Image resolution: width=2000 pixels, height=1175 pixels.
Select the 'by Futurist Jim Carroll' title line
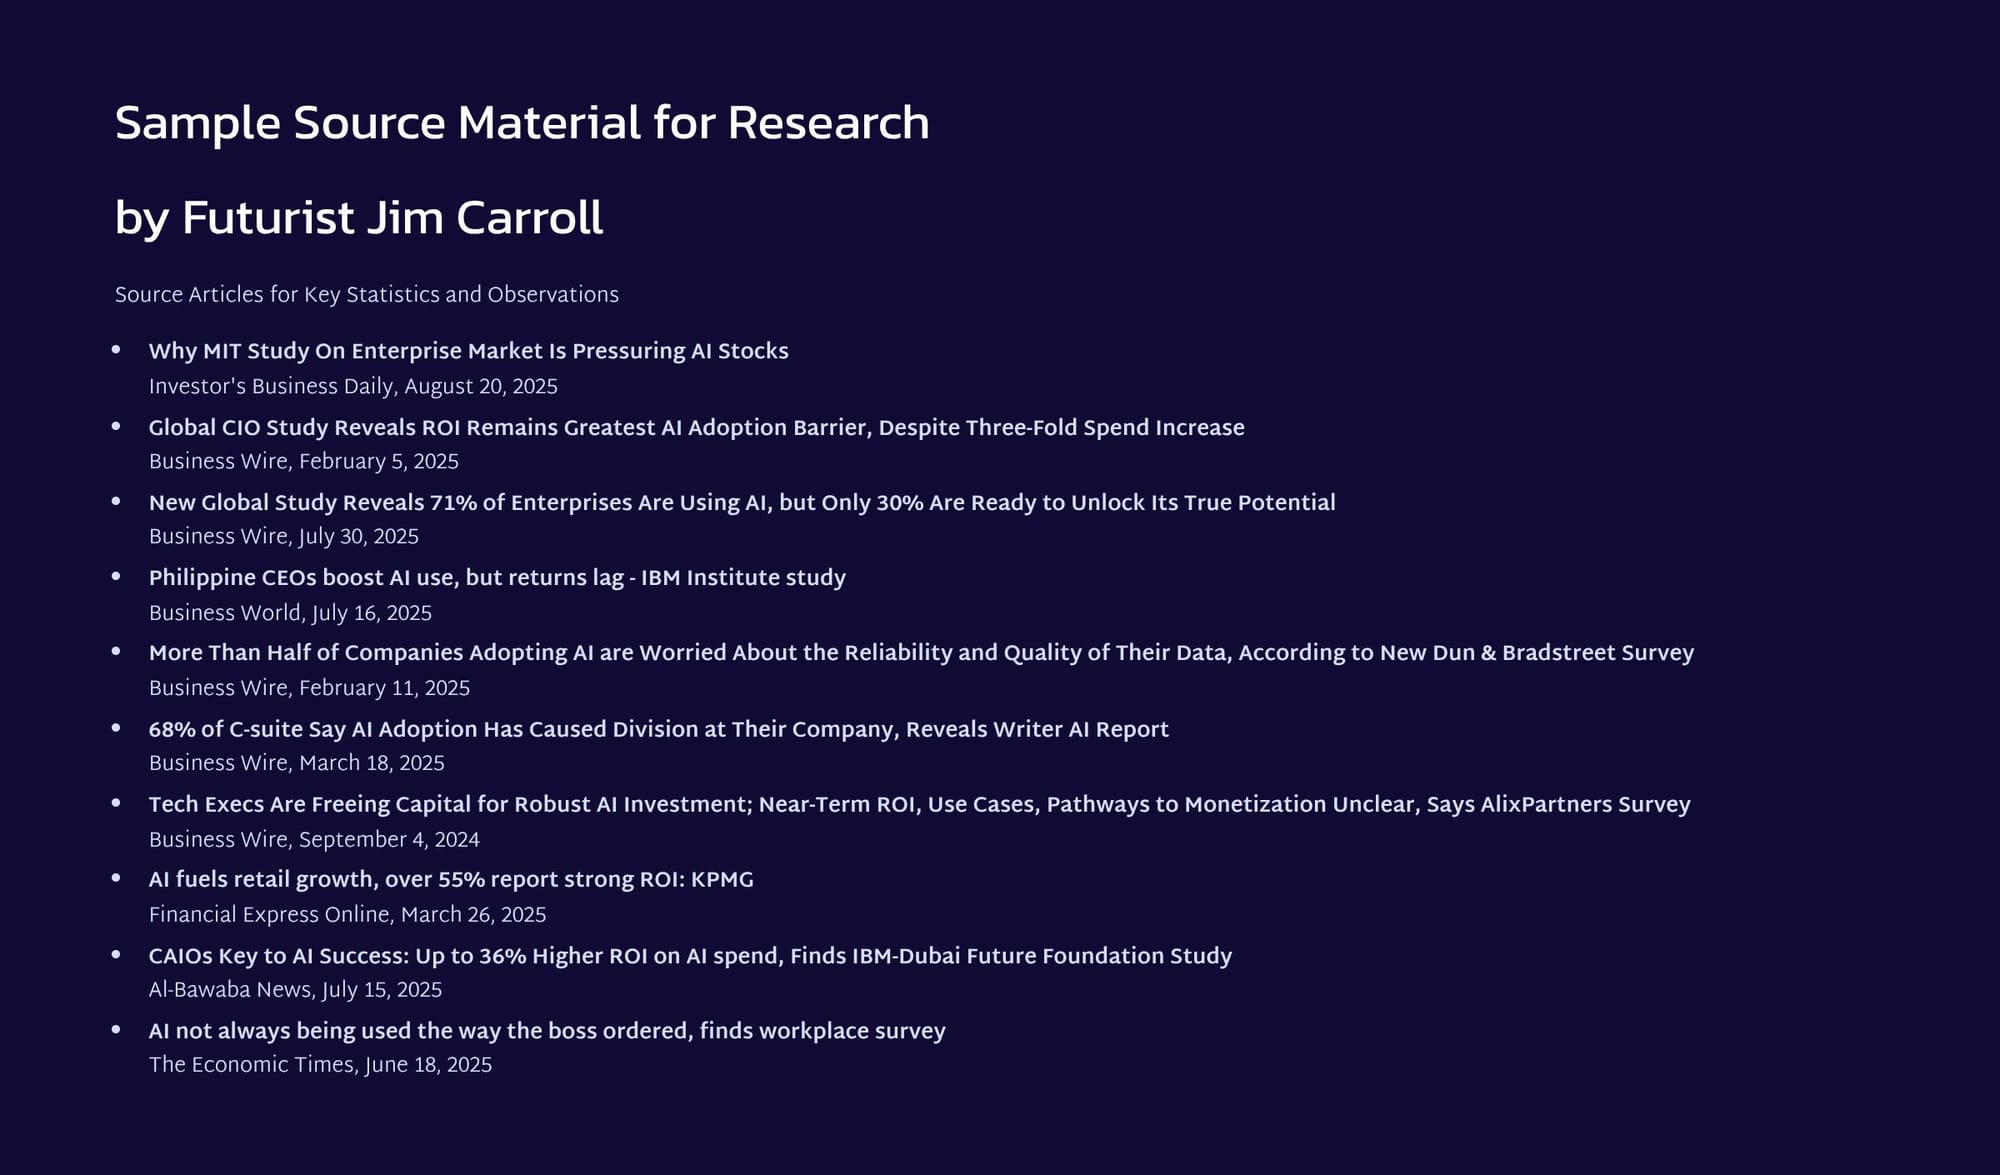359,218
